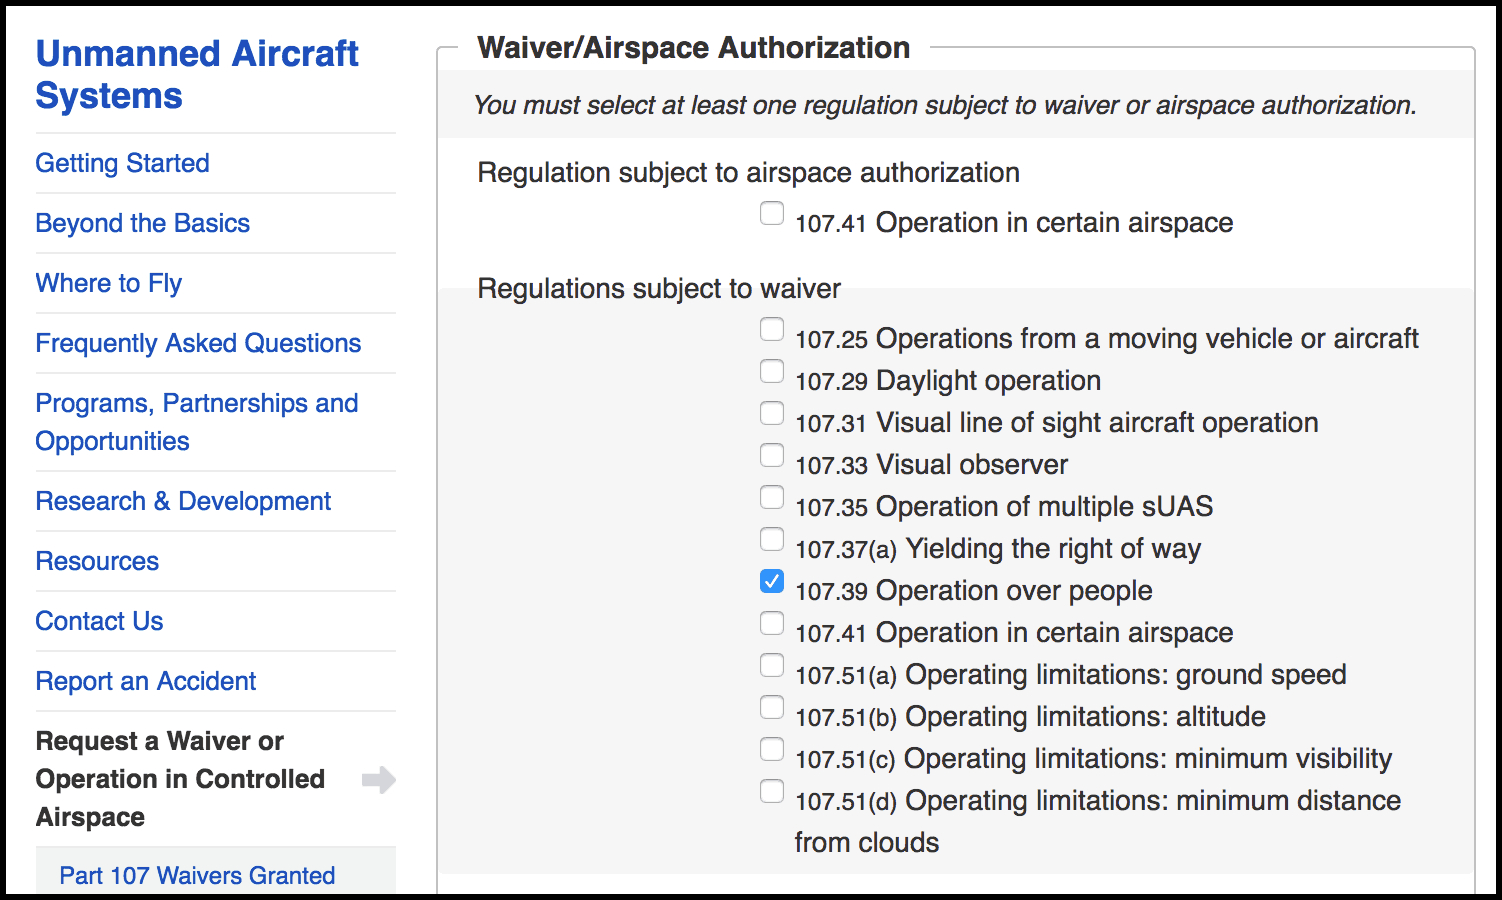
Task: Enable 107.51(a) ground speed limitation checkbox
Action: 772,665
